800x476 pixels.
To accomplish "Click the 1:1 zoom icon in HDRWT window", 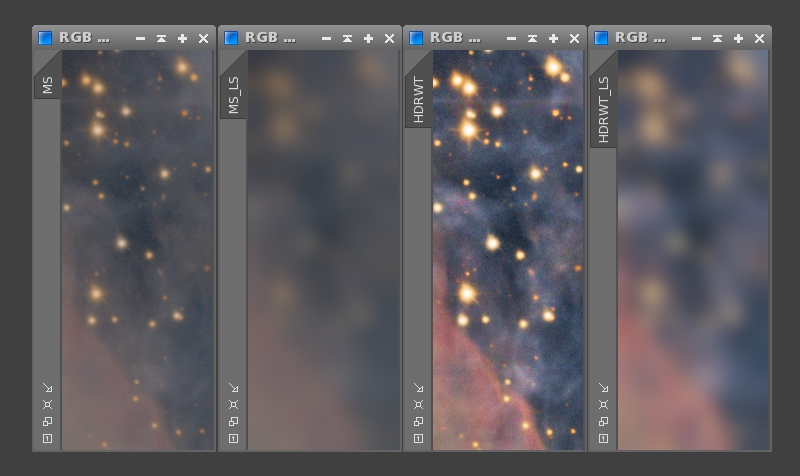I will [418, 439].
